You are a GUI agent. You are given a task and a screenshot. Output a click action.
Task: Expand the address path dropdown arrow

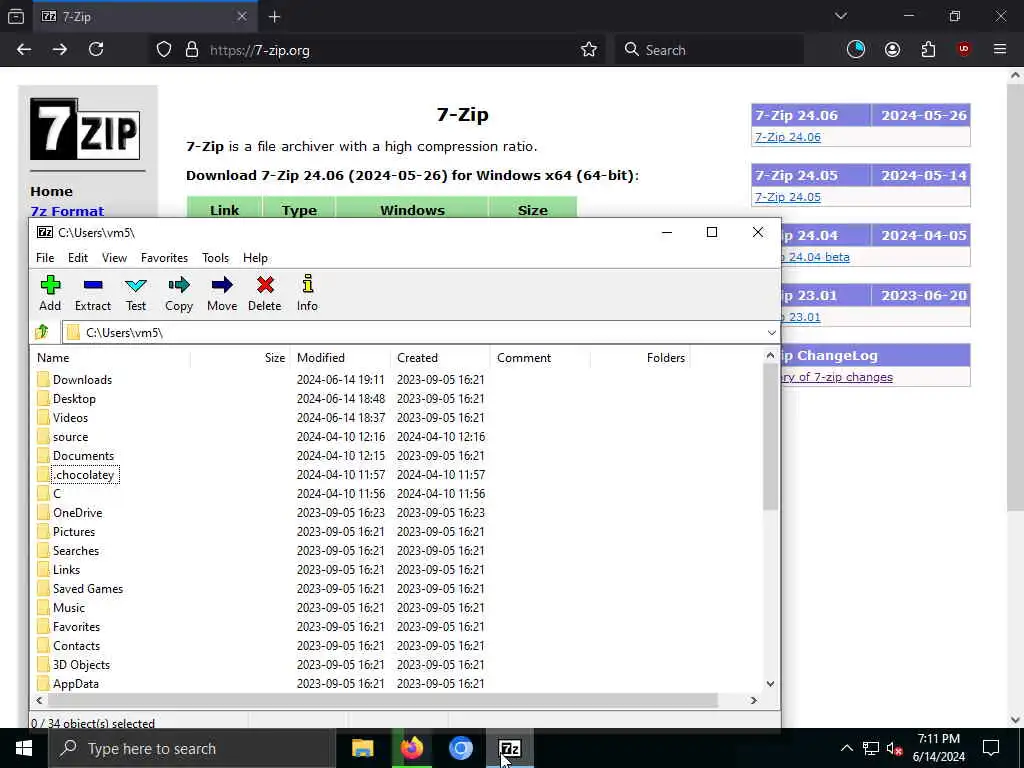[x=771, y=333]
